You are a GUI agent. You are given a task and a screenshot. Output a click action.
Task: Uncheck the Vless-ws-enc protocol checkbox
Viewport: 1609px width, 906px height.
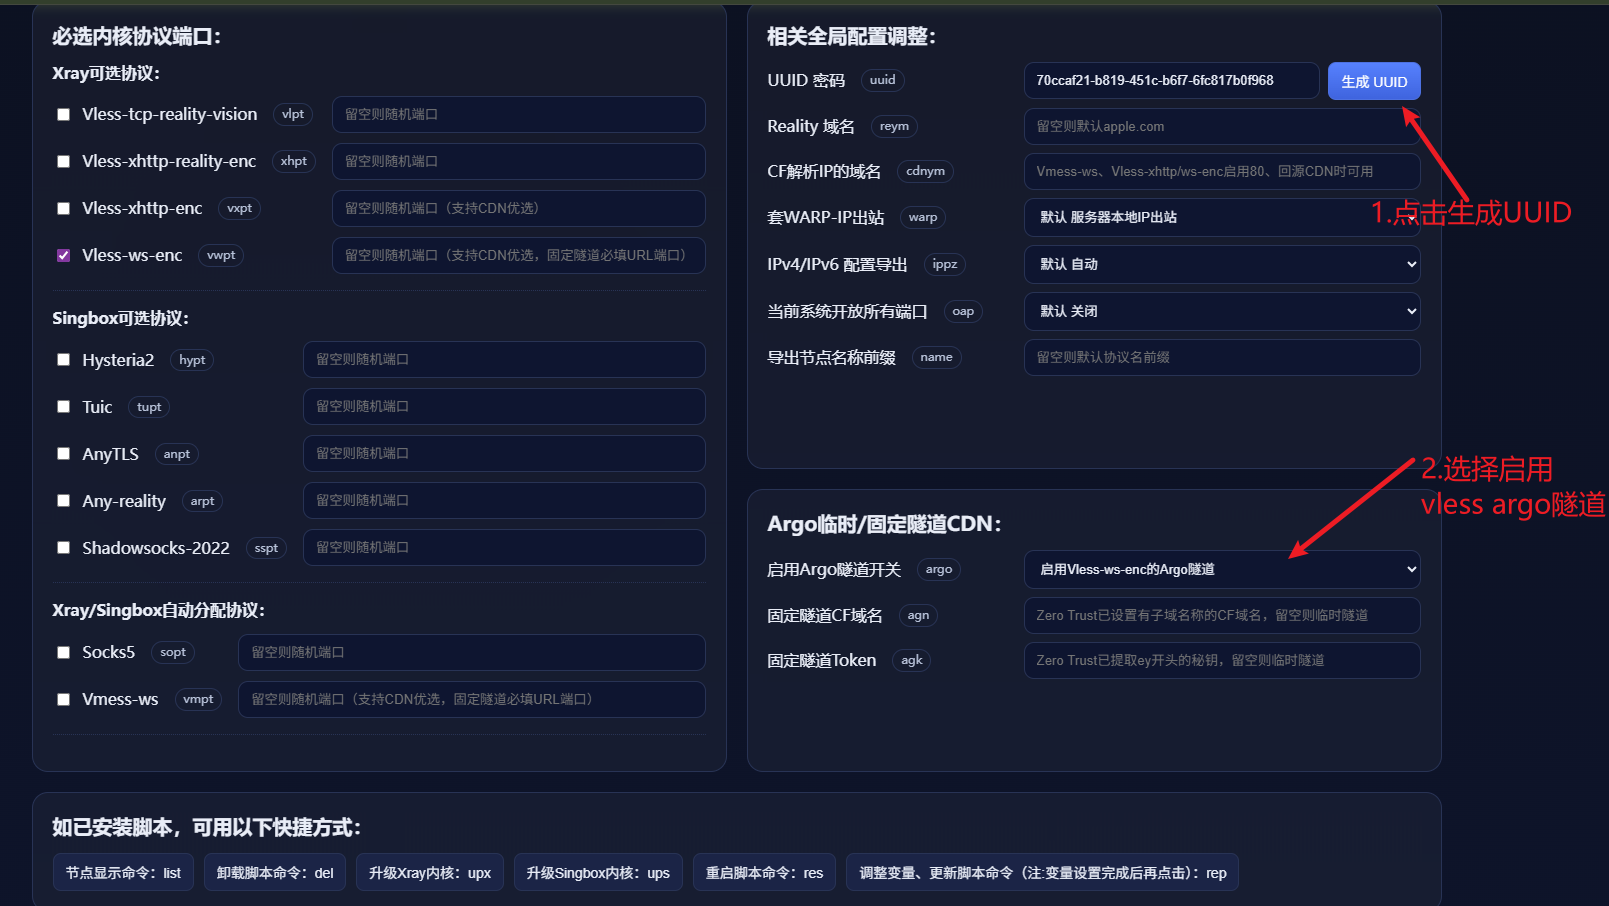pos(64,256)
